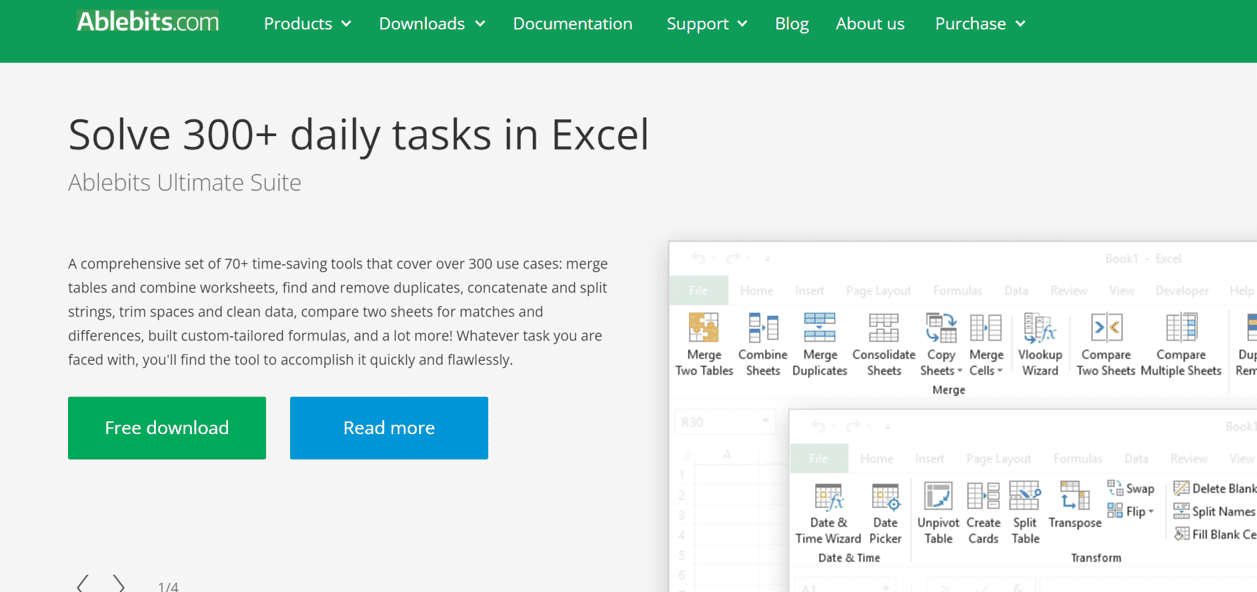Open Developer tab in back Excel window
Screen dimensions: 1257x592
pyautogui.click(x=1182, y=290)
